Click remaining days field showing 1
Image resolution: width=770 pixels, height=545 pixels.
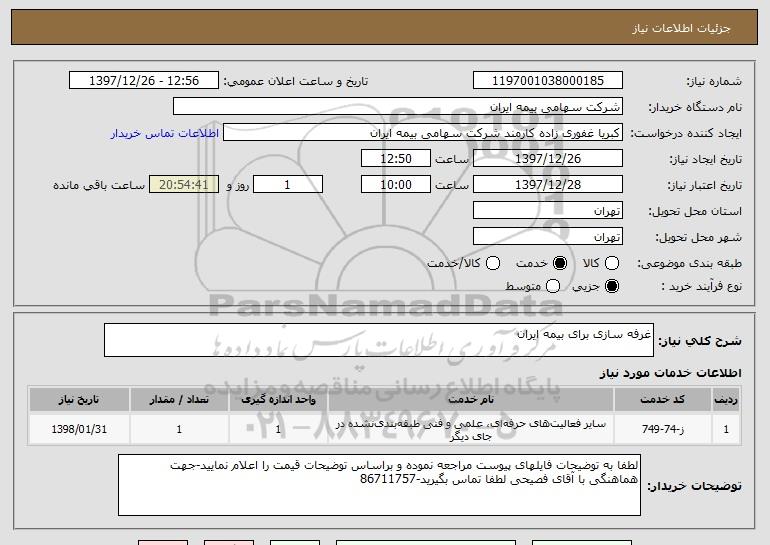tap(288, 185)
